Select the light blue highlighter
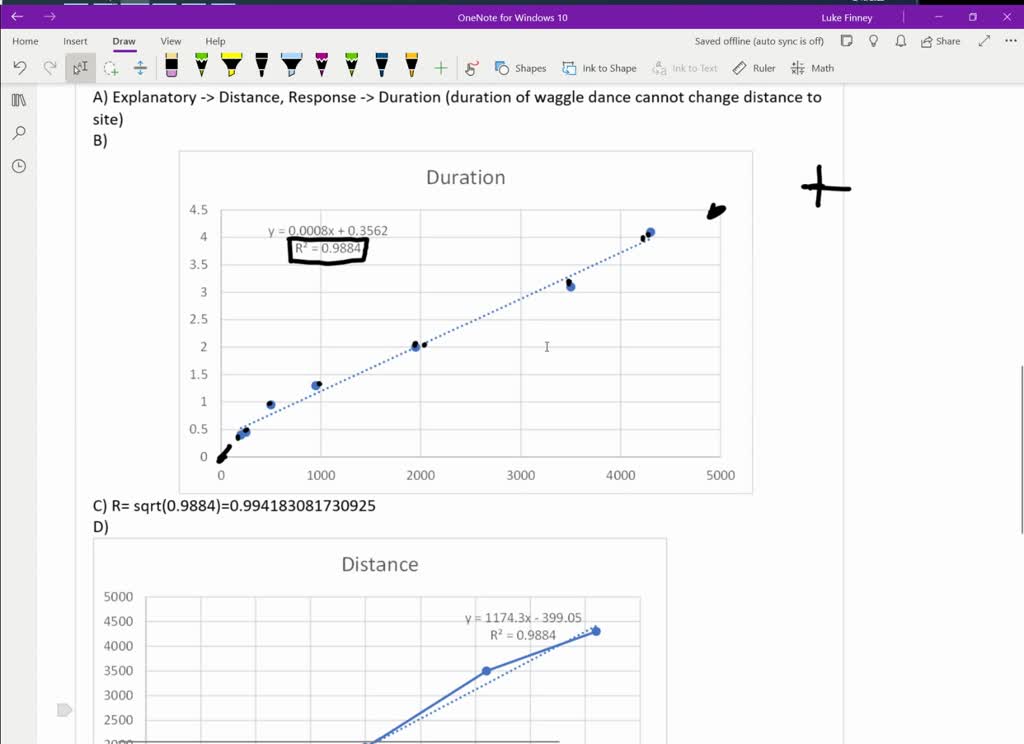Image resolution: width=1024 pixels, height=744 pixels. pyautogui.click(x=291, y=65)
